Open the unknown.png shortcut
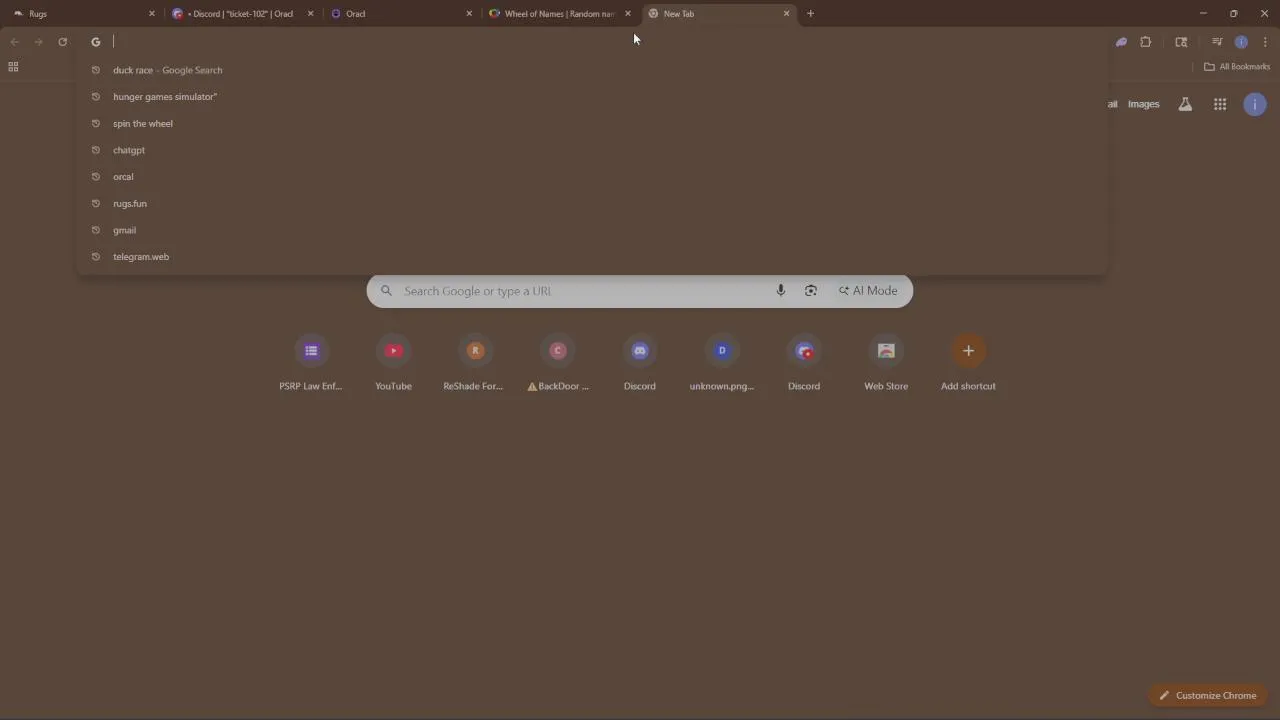 click(x=722, y=364)
